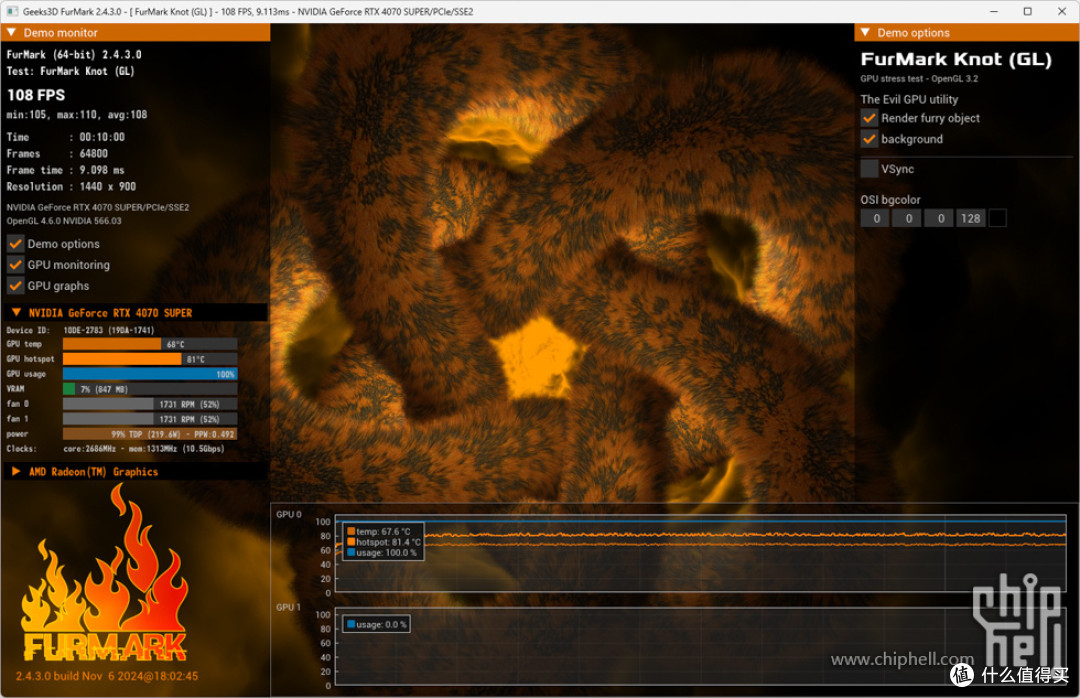The width and height of the screenshot is (1080, 698).
Task: Expand the AMD Radeon(TM) Graphics section
Action: (17, 471)
